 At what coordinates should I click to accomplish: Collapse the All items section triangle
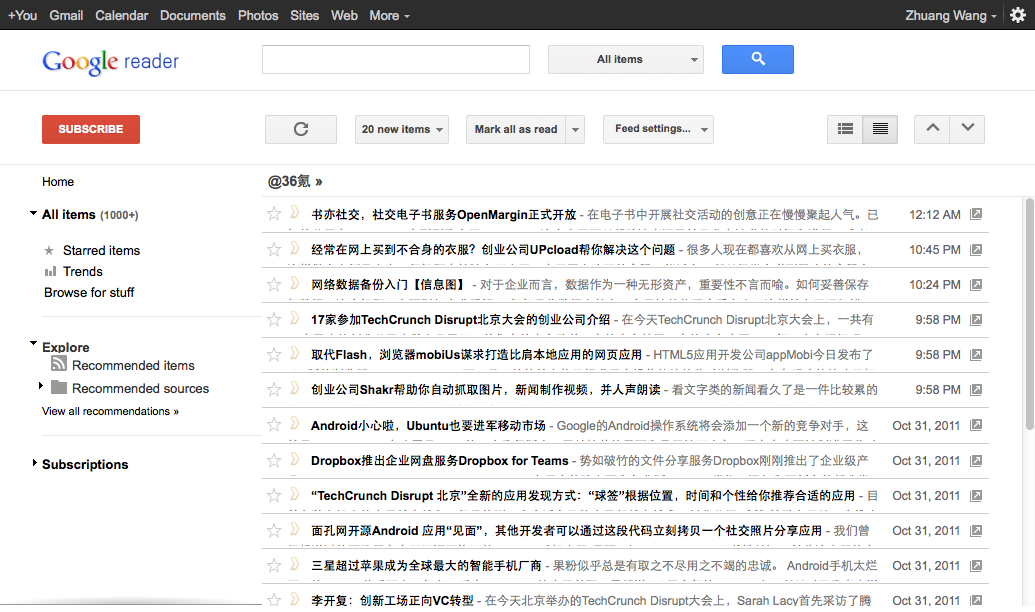coord(33,213)
